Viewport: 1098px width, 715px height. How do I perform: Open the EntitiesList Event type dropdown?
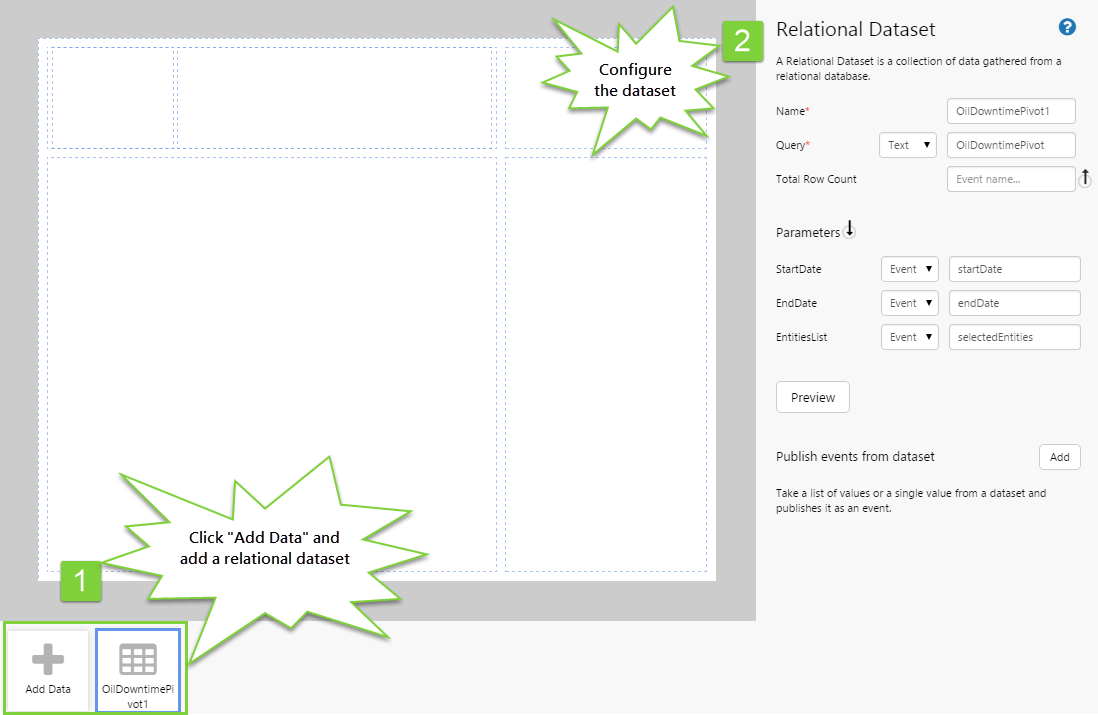(x=909, y=337)
